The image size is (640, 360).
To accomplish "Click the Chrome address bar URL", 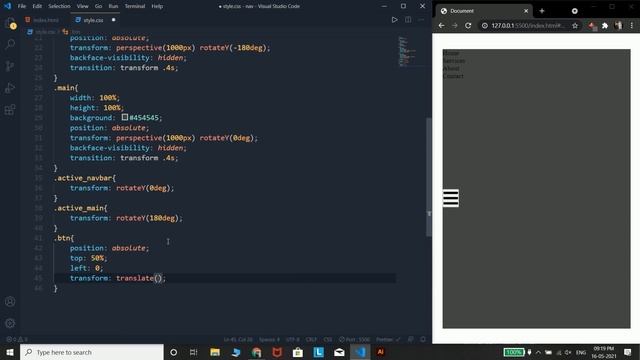I will (x=527, y=25).
